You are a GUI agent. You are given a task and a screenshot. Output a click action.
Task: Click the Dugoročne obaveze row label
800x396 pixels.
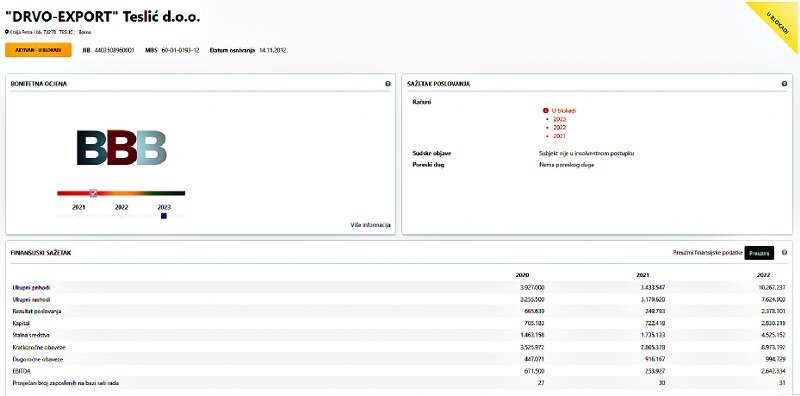tap(37, 359)
